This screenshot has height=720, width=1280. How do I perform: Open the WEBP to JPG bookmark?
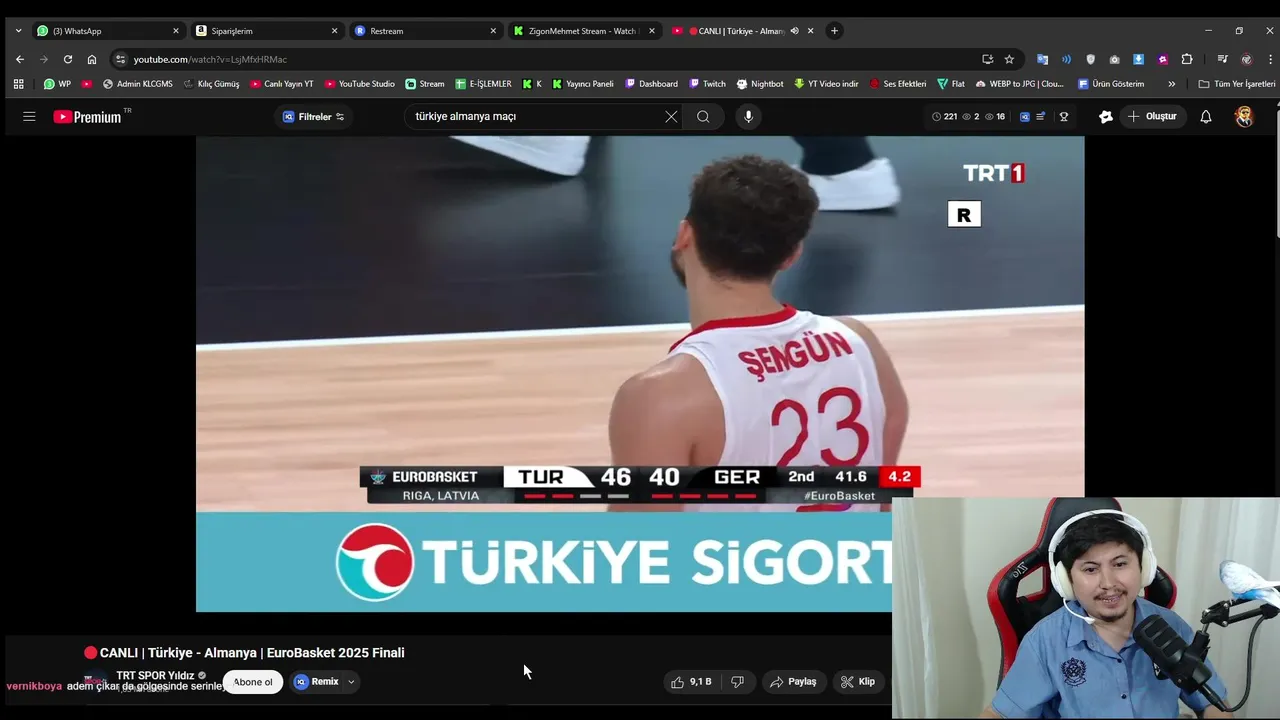click(1020, 84)
